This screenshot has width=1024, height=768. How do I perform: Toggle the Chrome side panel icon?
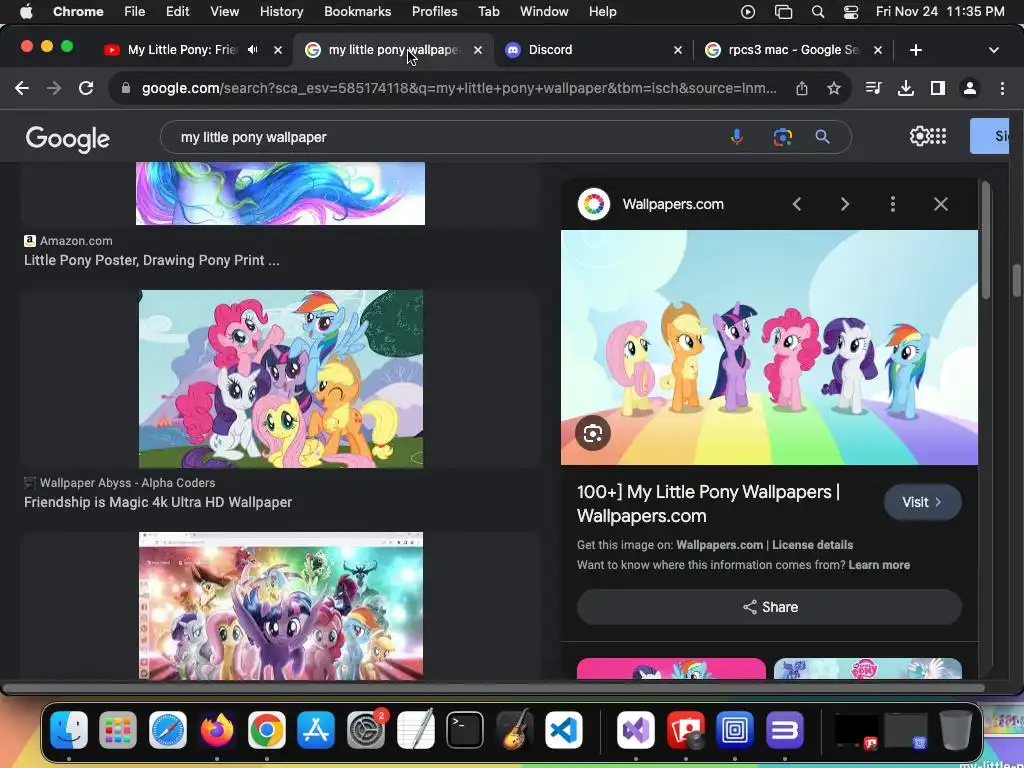coord(938,88)
